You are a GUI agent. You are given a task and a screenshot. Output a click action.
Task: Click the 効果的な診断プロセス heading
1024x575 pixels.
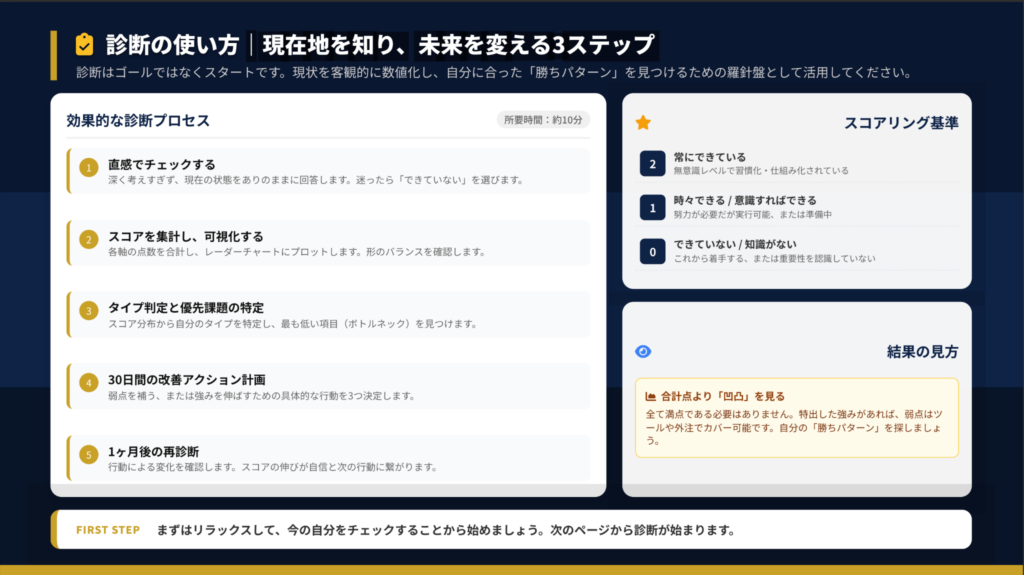(138, 121)
